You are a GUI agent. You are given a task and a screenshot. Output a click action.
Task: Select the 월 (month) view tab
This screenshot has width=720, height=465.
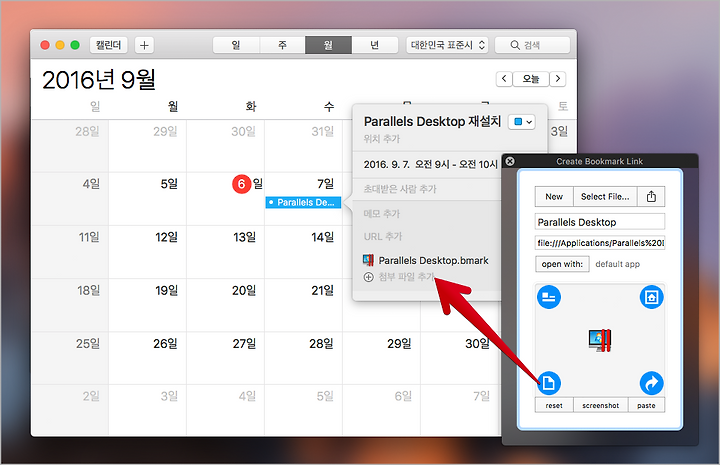point(328,45)
